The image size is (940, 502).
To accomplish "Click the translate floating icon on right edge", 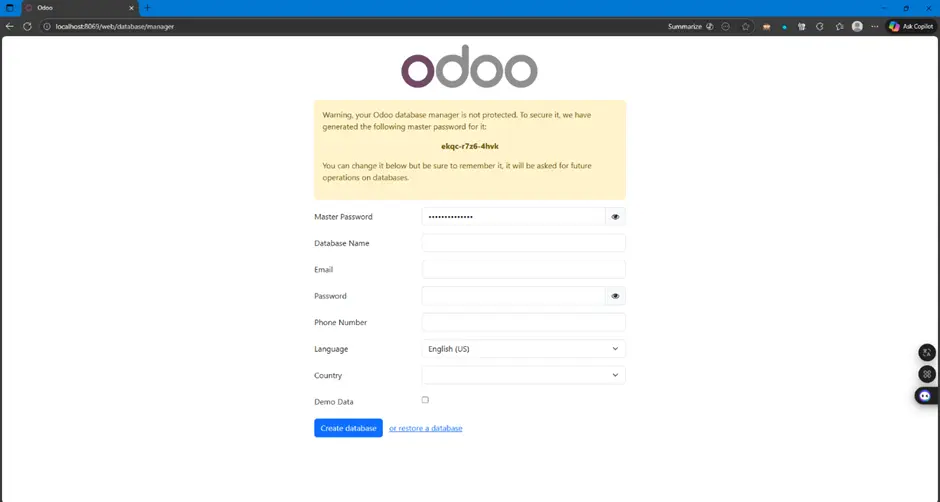I will tap(927, 352).
